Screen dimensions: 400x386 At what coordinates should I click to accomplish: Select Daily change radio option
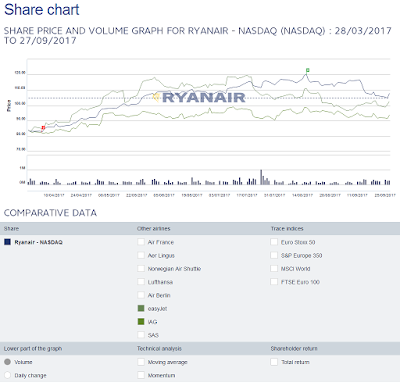7,375
